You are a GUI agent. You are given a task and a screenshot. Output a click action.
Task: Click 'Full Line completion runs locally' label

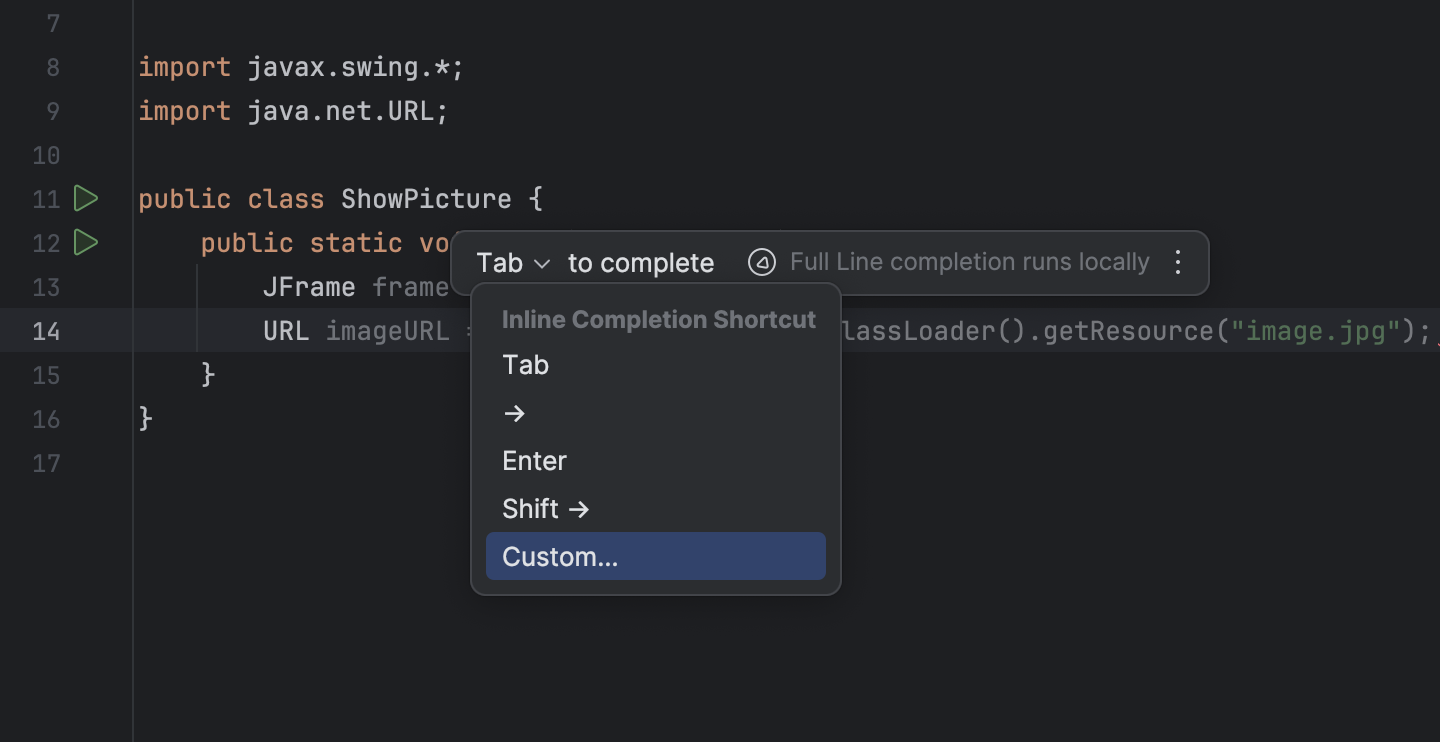coord(969,261)
